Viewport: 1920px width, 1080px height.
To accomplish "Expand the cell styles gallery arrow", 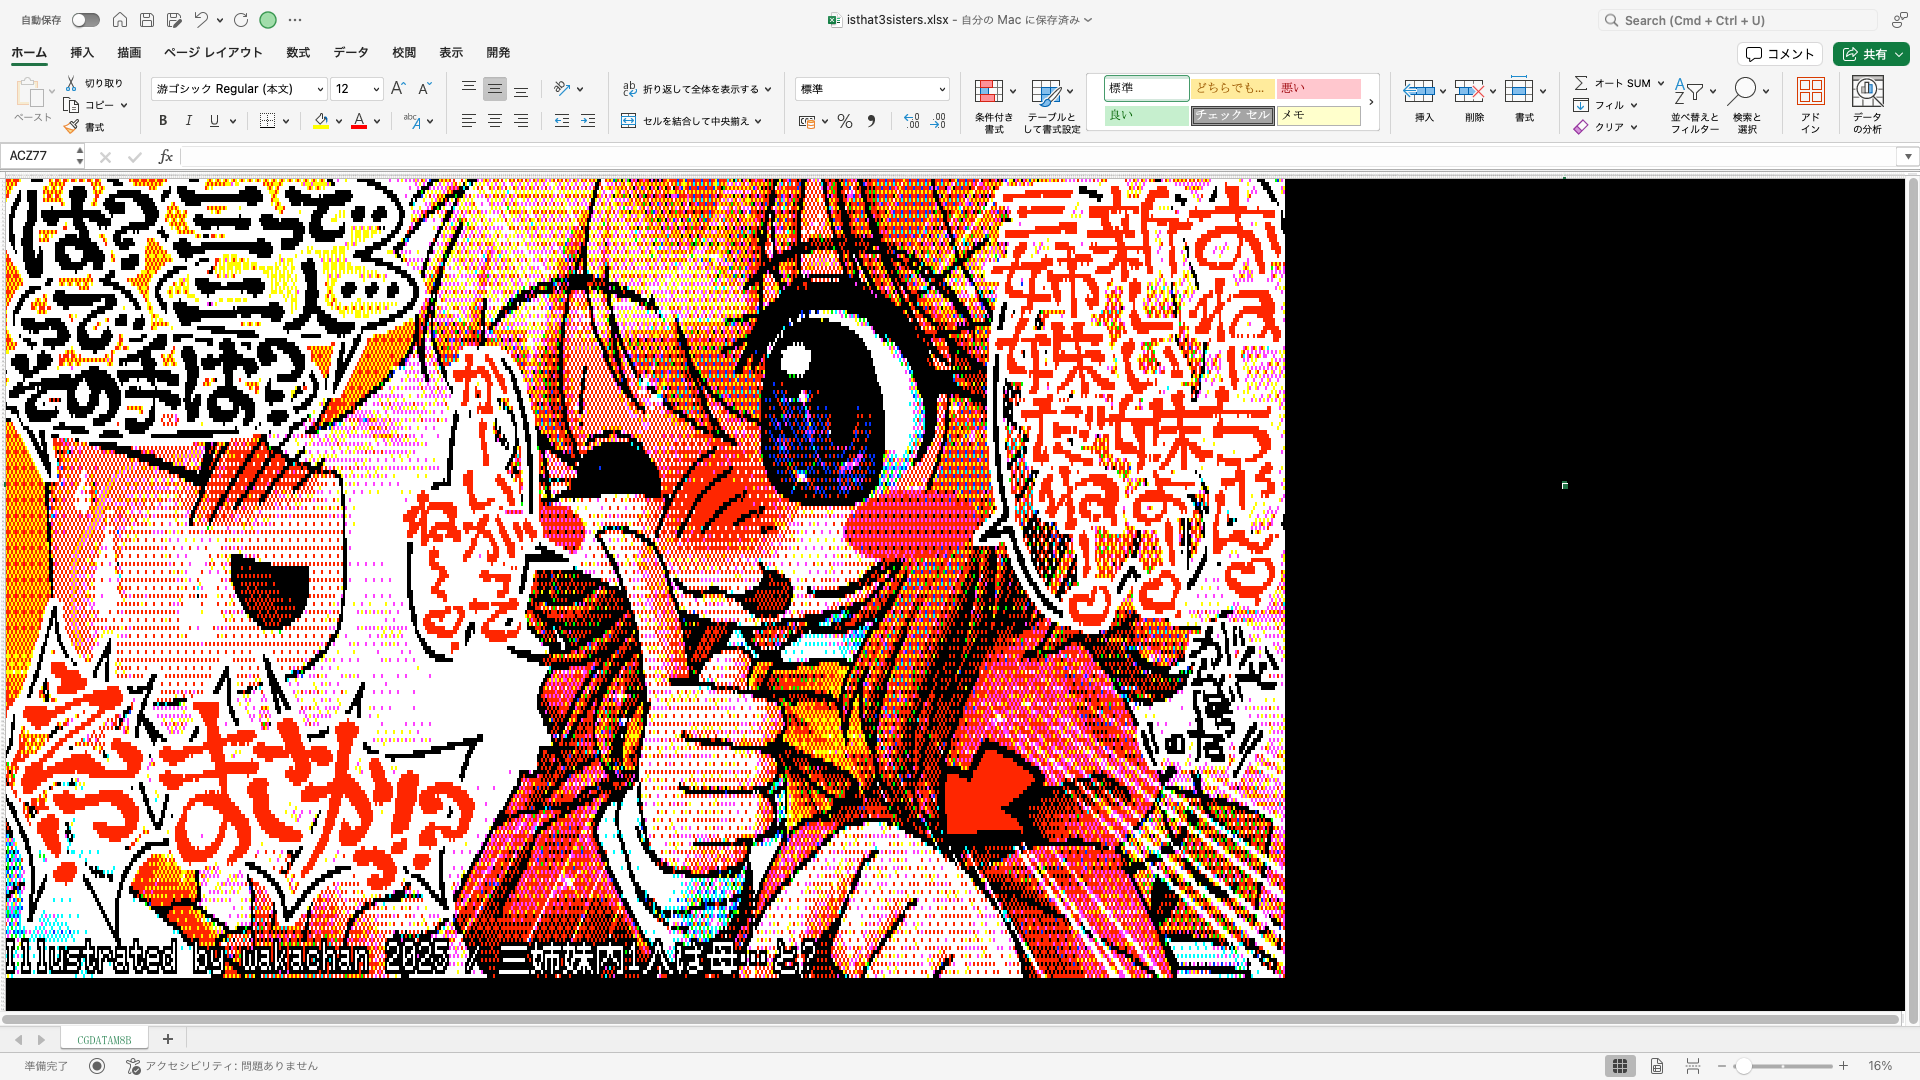I will (x=1371, y=102).
